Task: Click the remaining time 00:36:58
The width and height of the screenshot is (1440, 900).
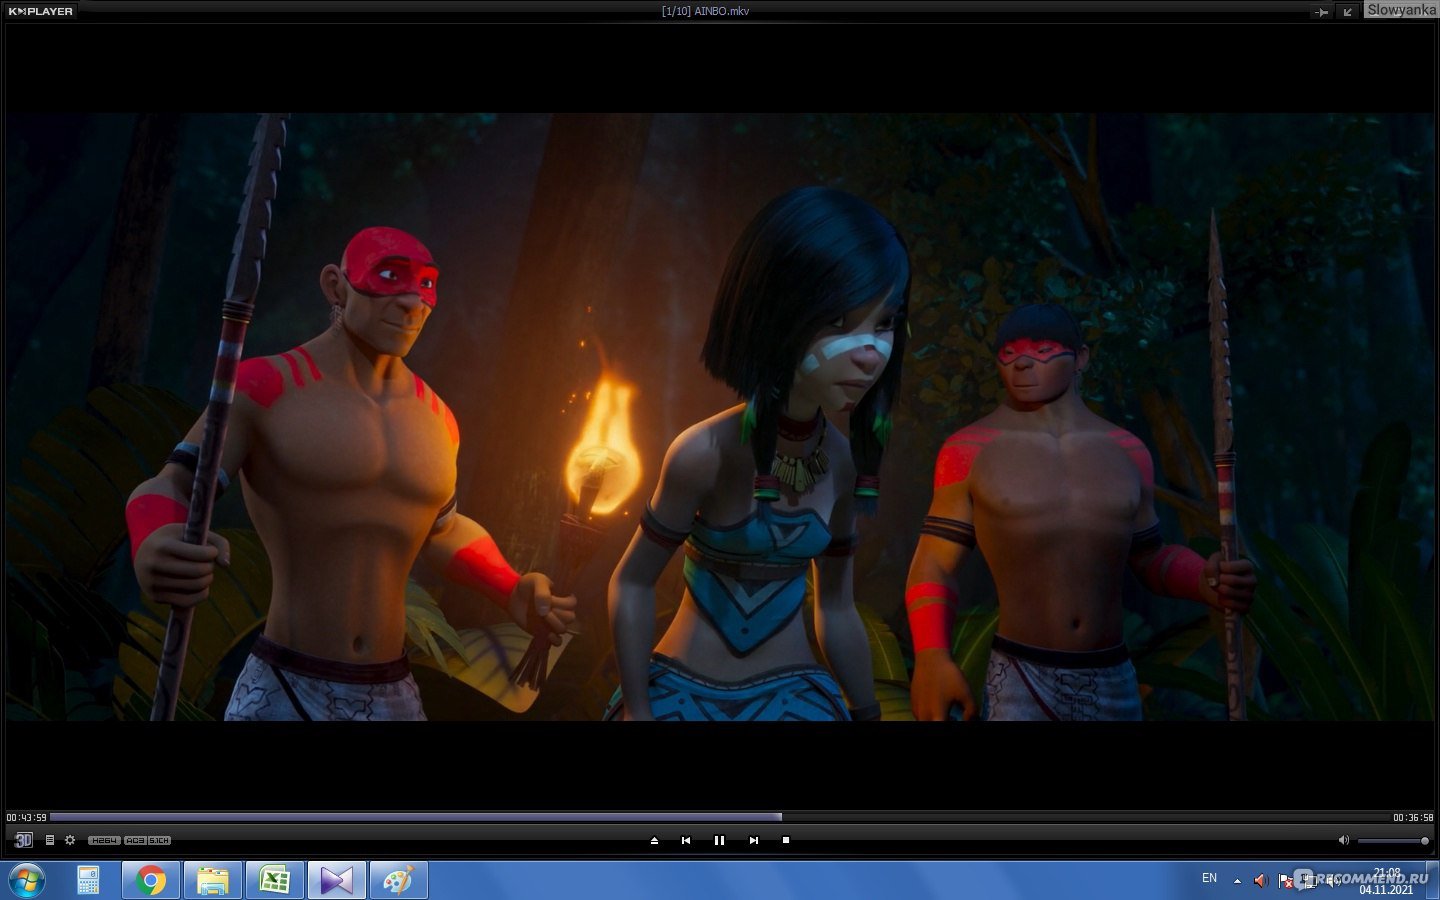Action: click(x=1413, y=818)
